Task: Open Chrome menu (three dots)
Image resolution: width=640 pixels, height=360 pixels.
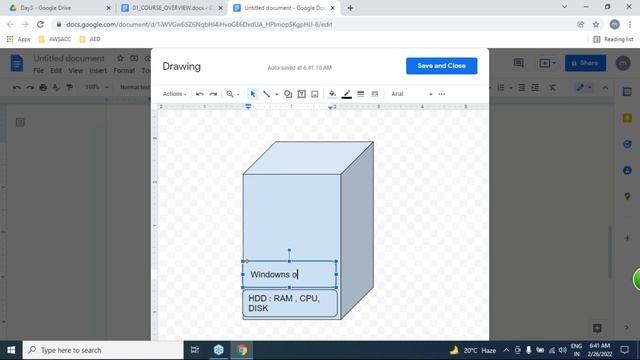Action: (630, 24)
